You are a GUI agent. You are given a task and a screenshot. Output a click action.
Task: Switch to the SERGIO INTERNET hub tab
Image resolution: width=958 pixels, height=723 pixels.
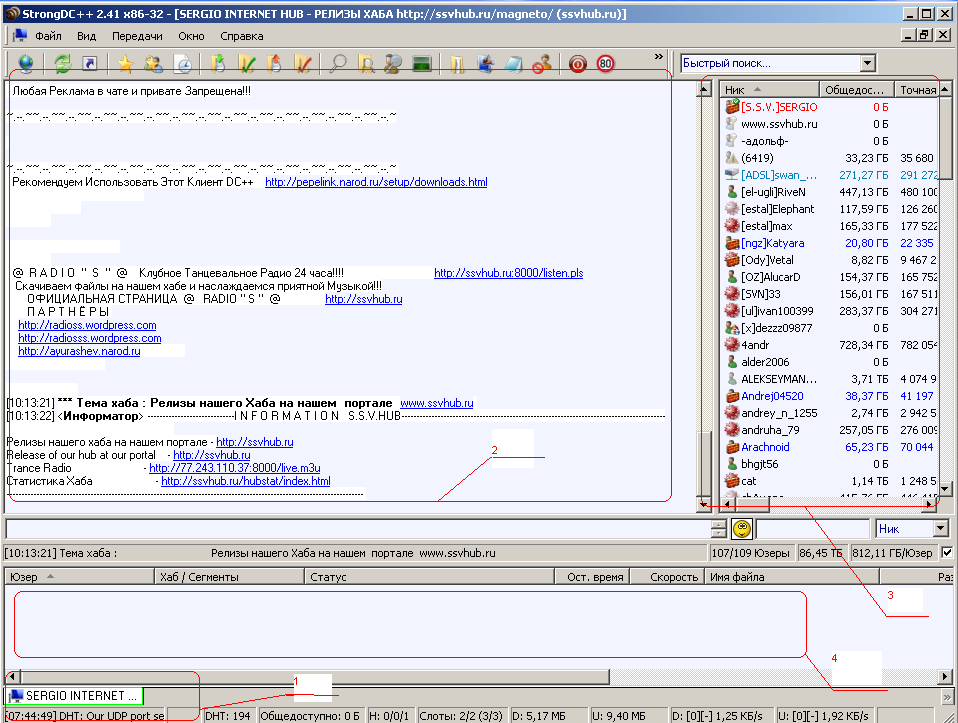(x=72, y=694)
